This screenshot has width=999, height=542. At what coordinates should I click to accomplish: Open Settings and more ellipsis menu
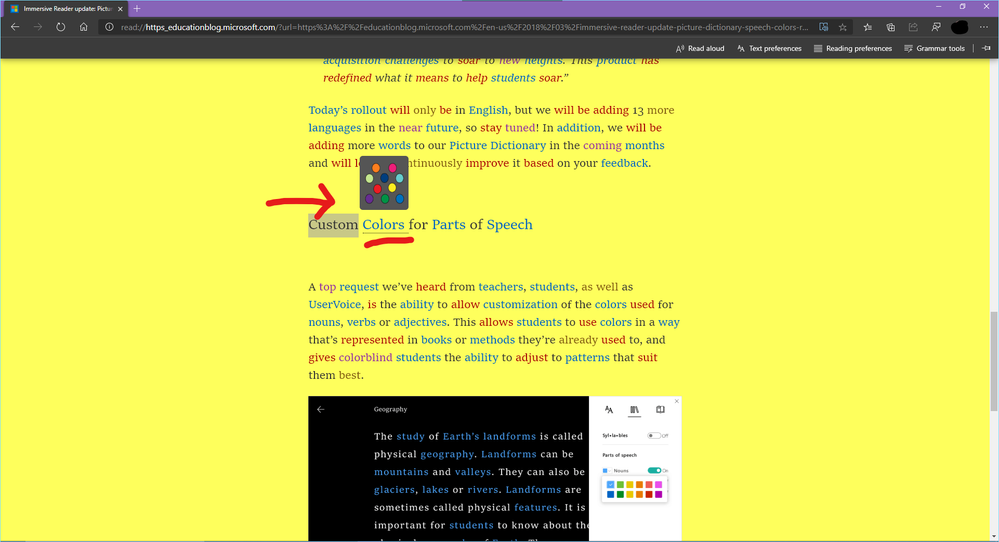coord(984,27)
